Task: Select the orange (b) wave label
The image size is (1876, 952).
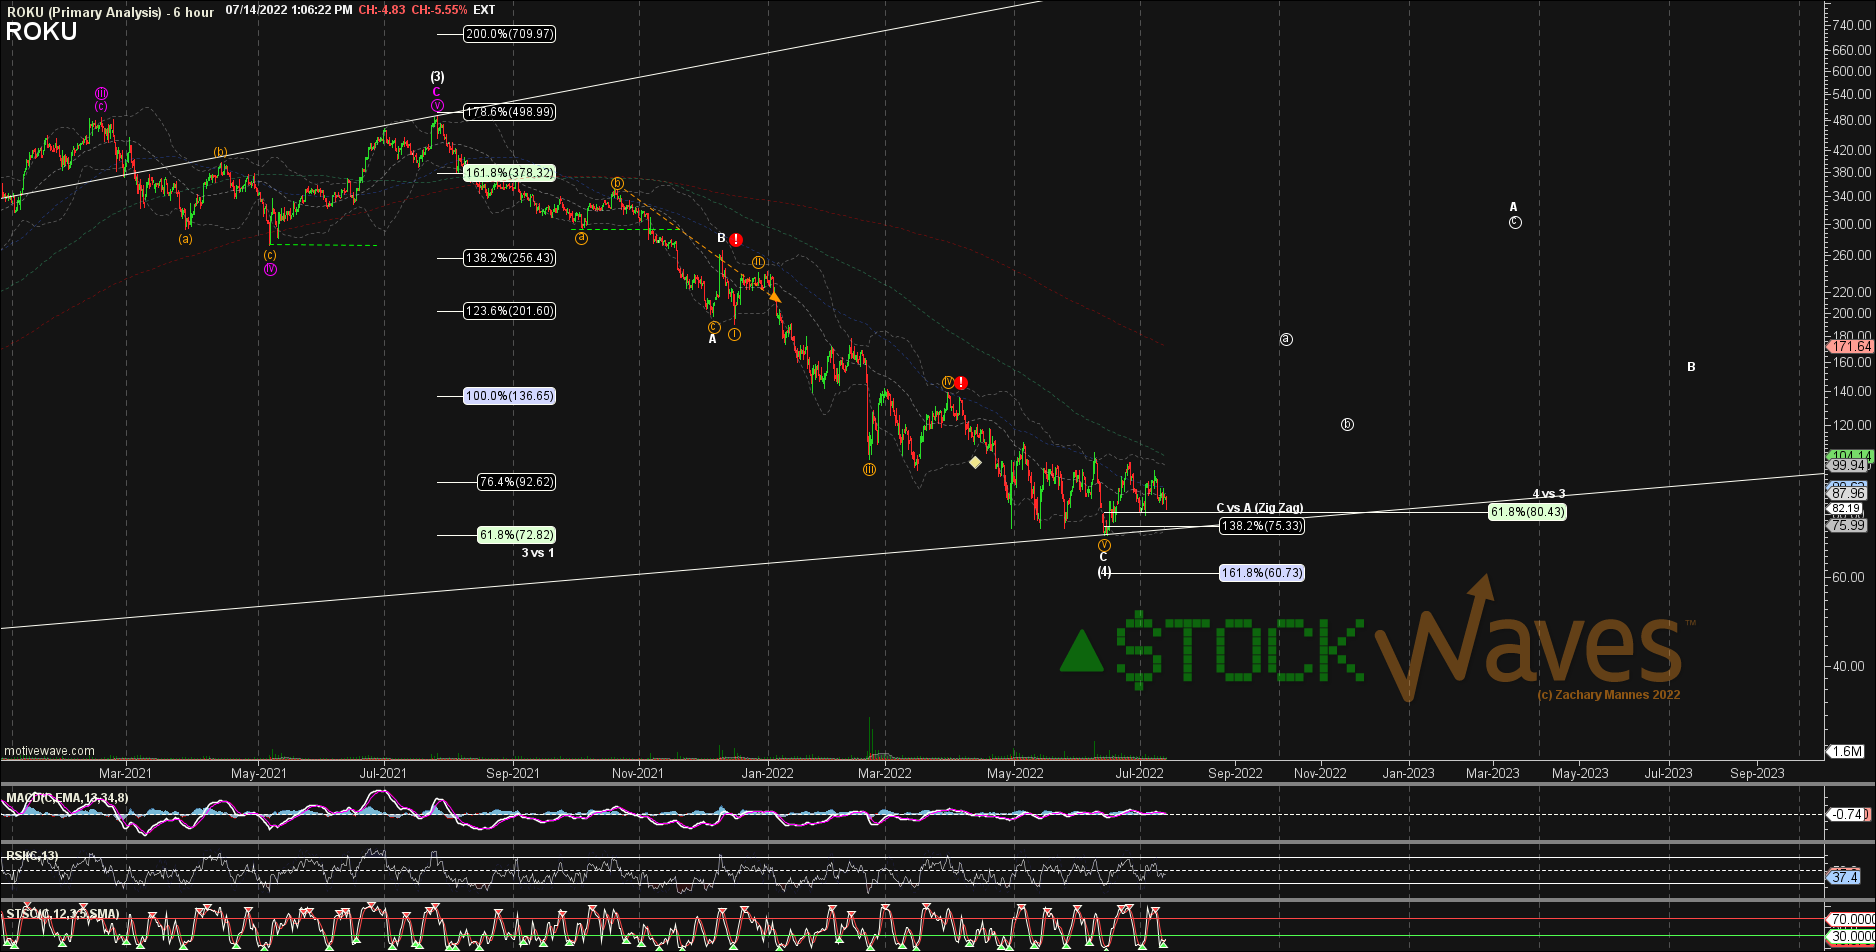Action: pyautogui.click(x=220, y=153)
